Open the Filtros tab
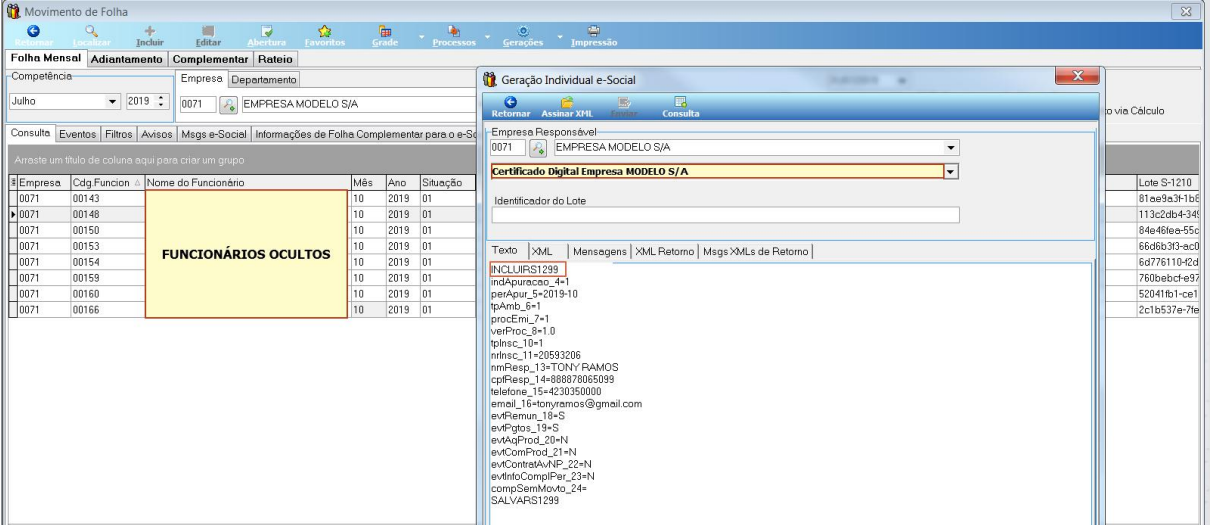The width and height of the screenshot is (1210, 525). pyautogui.click(x=119, y=133)
